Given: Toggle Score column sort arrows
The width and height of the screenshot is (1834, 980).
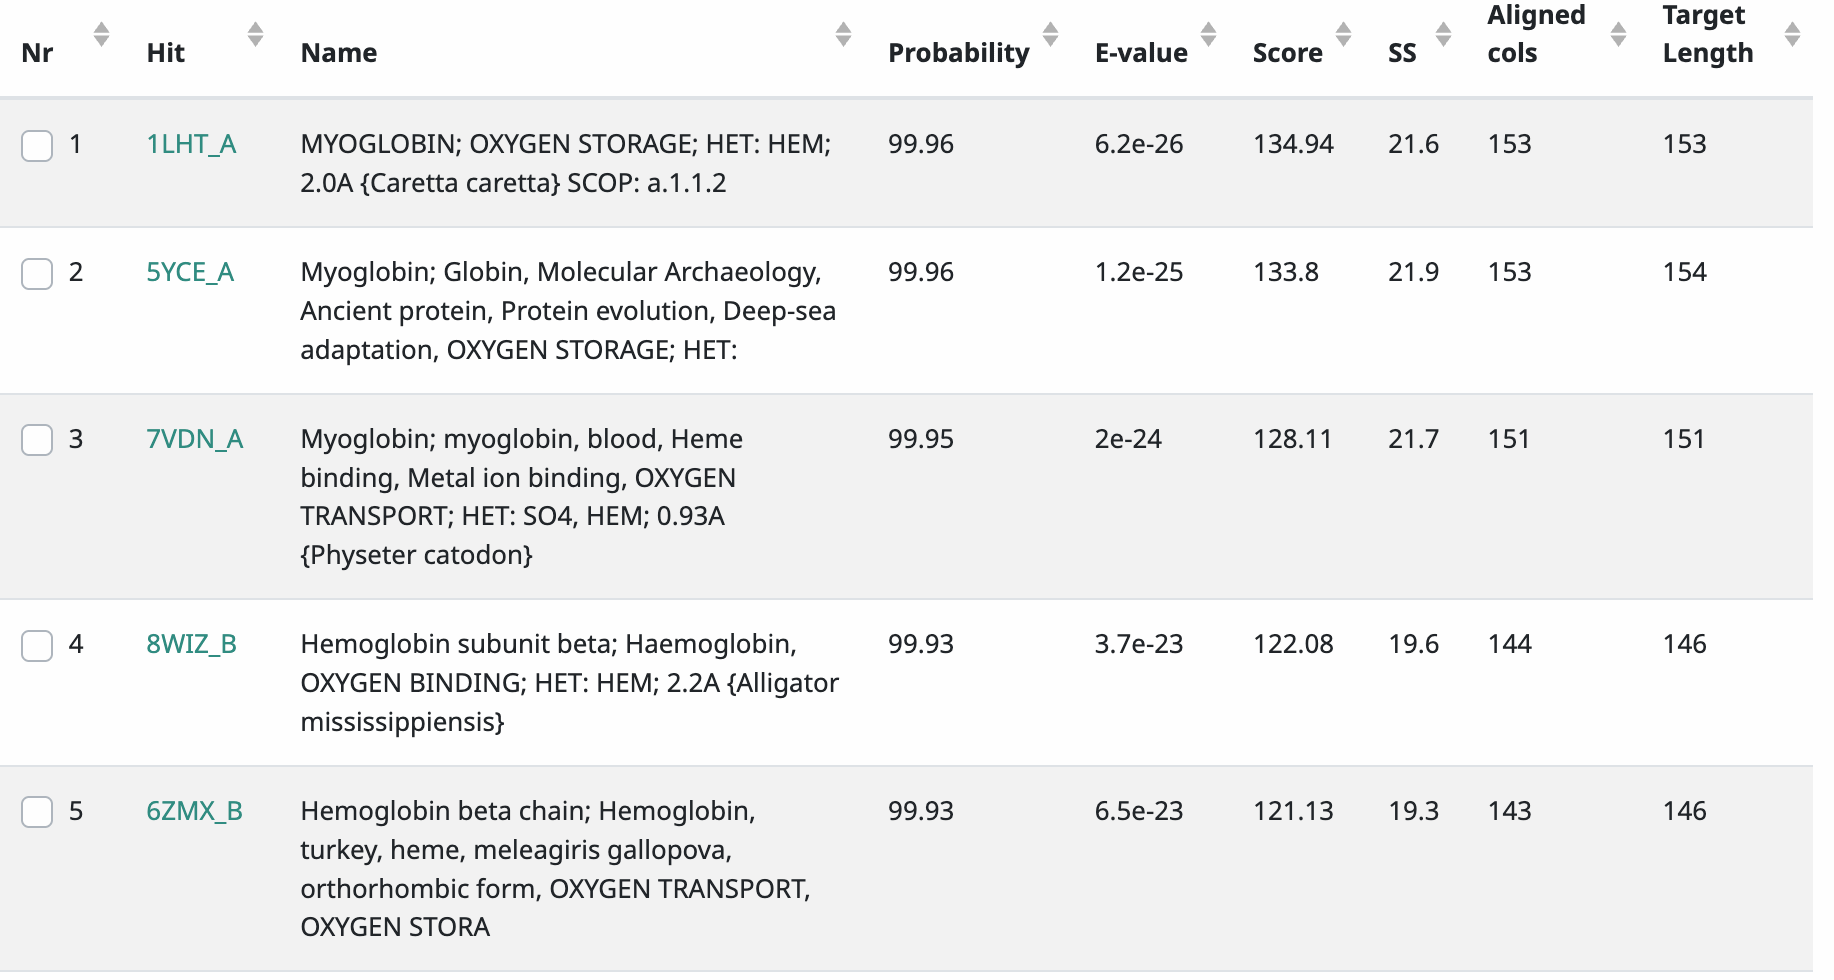Looking at the screenshot, I should (1344, 34).
